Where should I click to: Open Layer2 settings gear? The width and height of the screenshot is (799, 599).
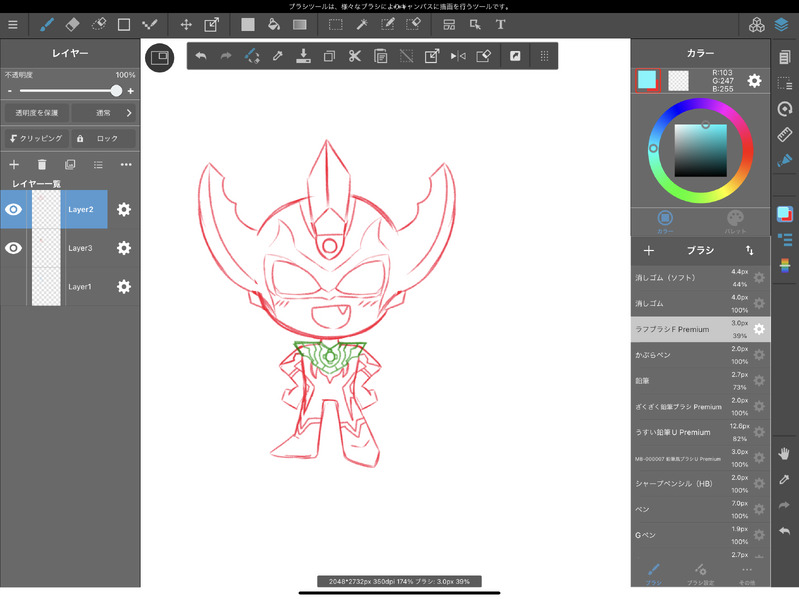tap(124, 209)
